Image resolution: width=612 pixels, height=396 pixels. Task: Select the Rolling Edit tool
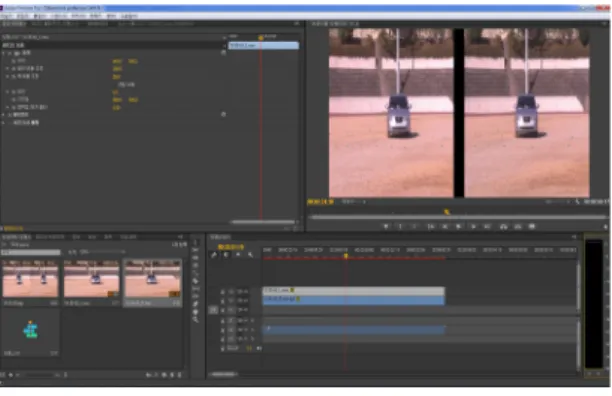tap(196, 266)
